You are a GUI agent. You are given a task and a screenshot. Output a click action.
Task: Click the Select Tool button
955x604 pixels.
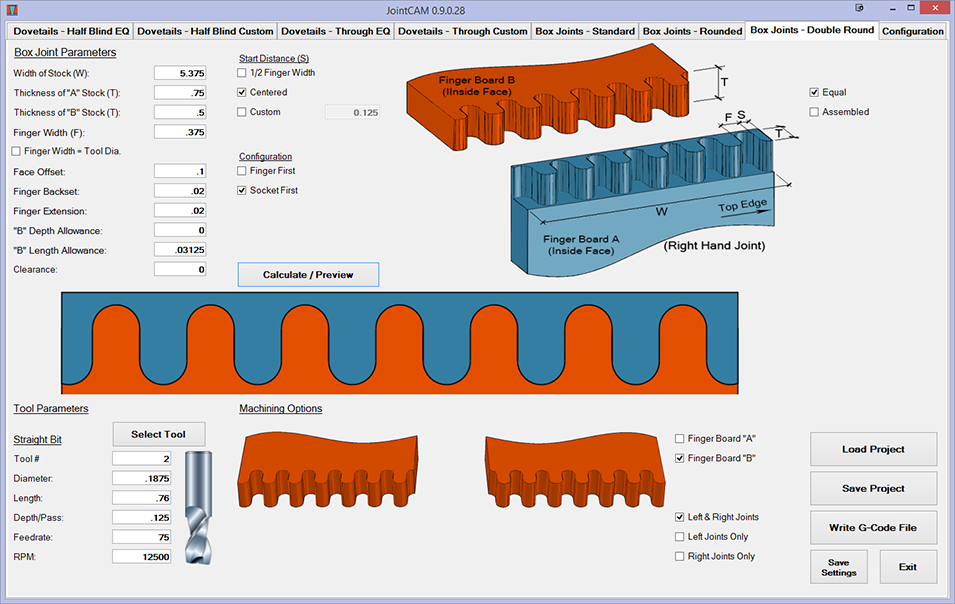tap(159, 434)
